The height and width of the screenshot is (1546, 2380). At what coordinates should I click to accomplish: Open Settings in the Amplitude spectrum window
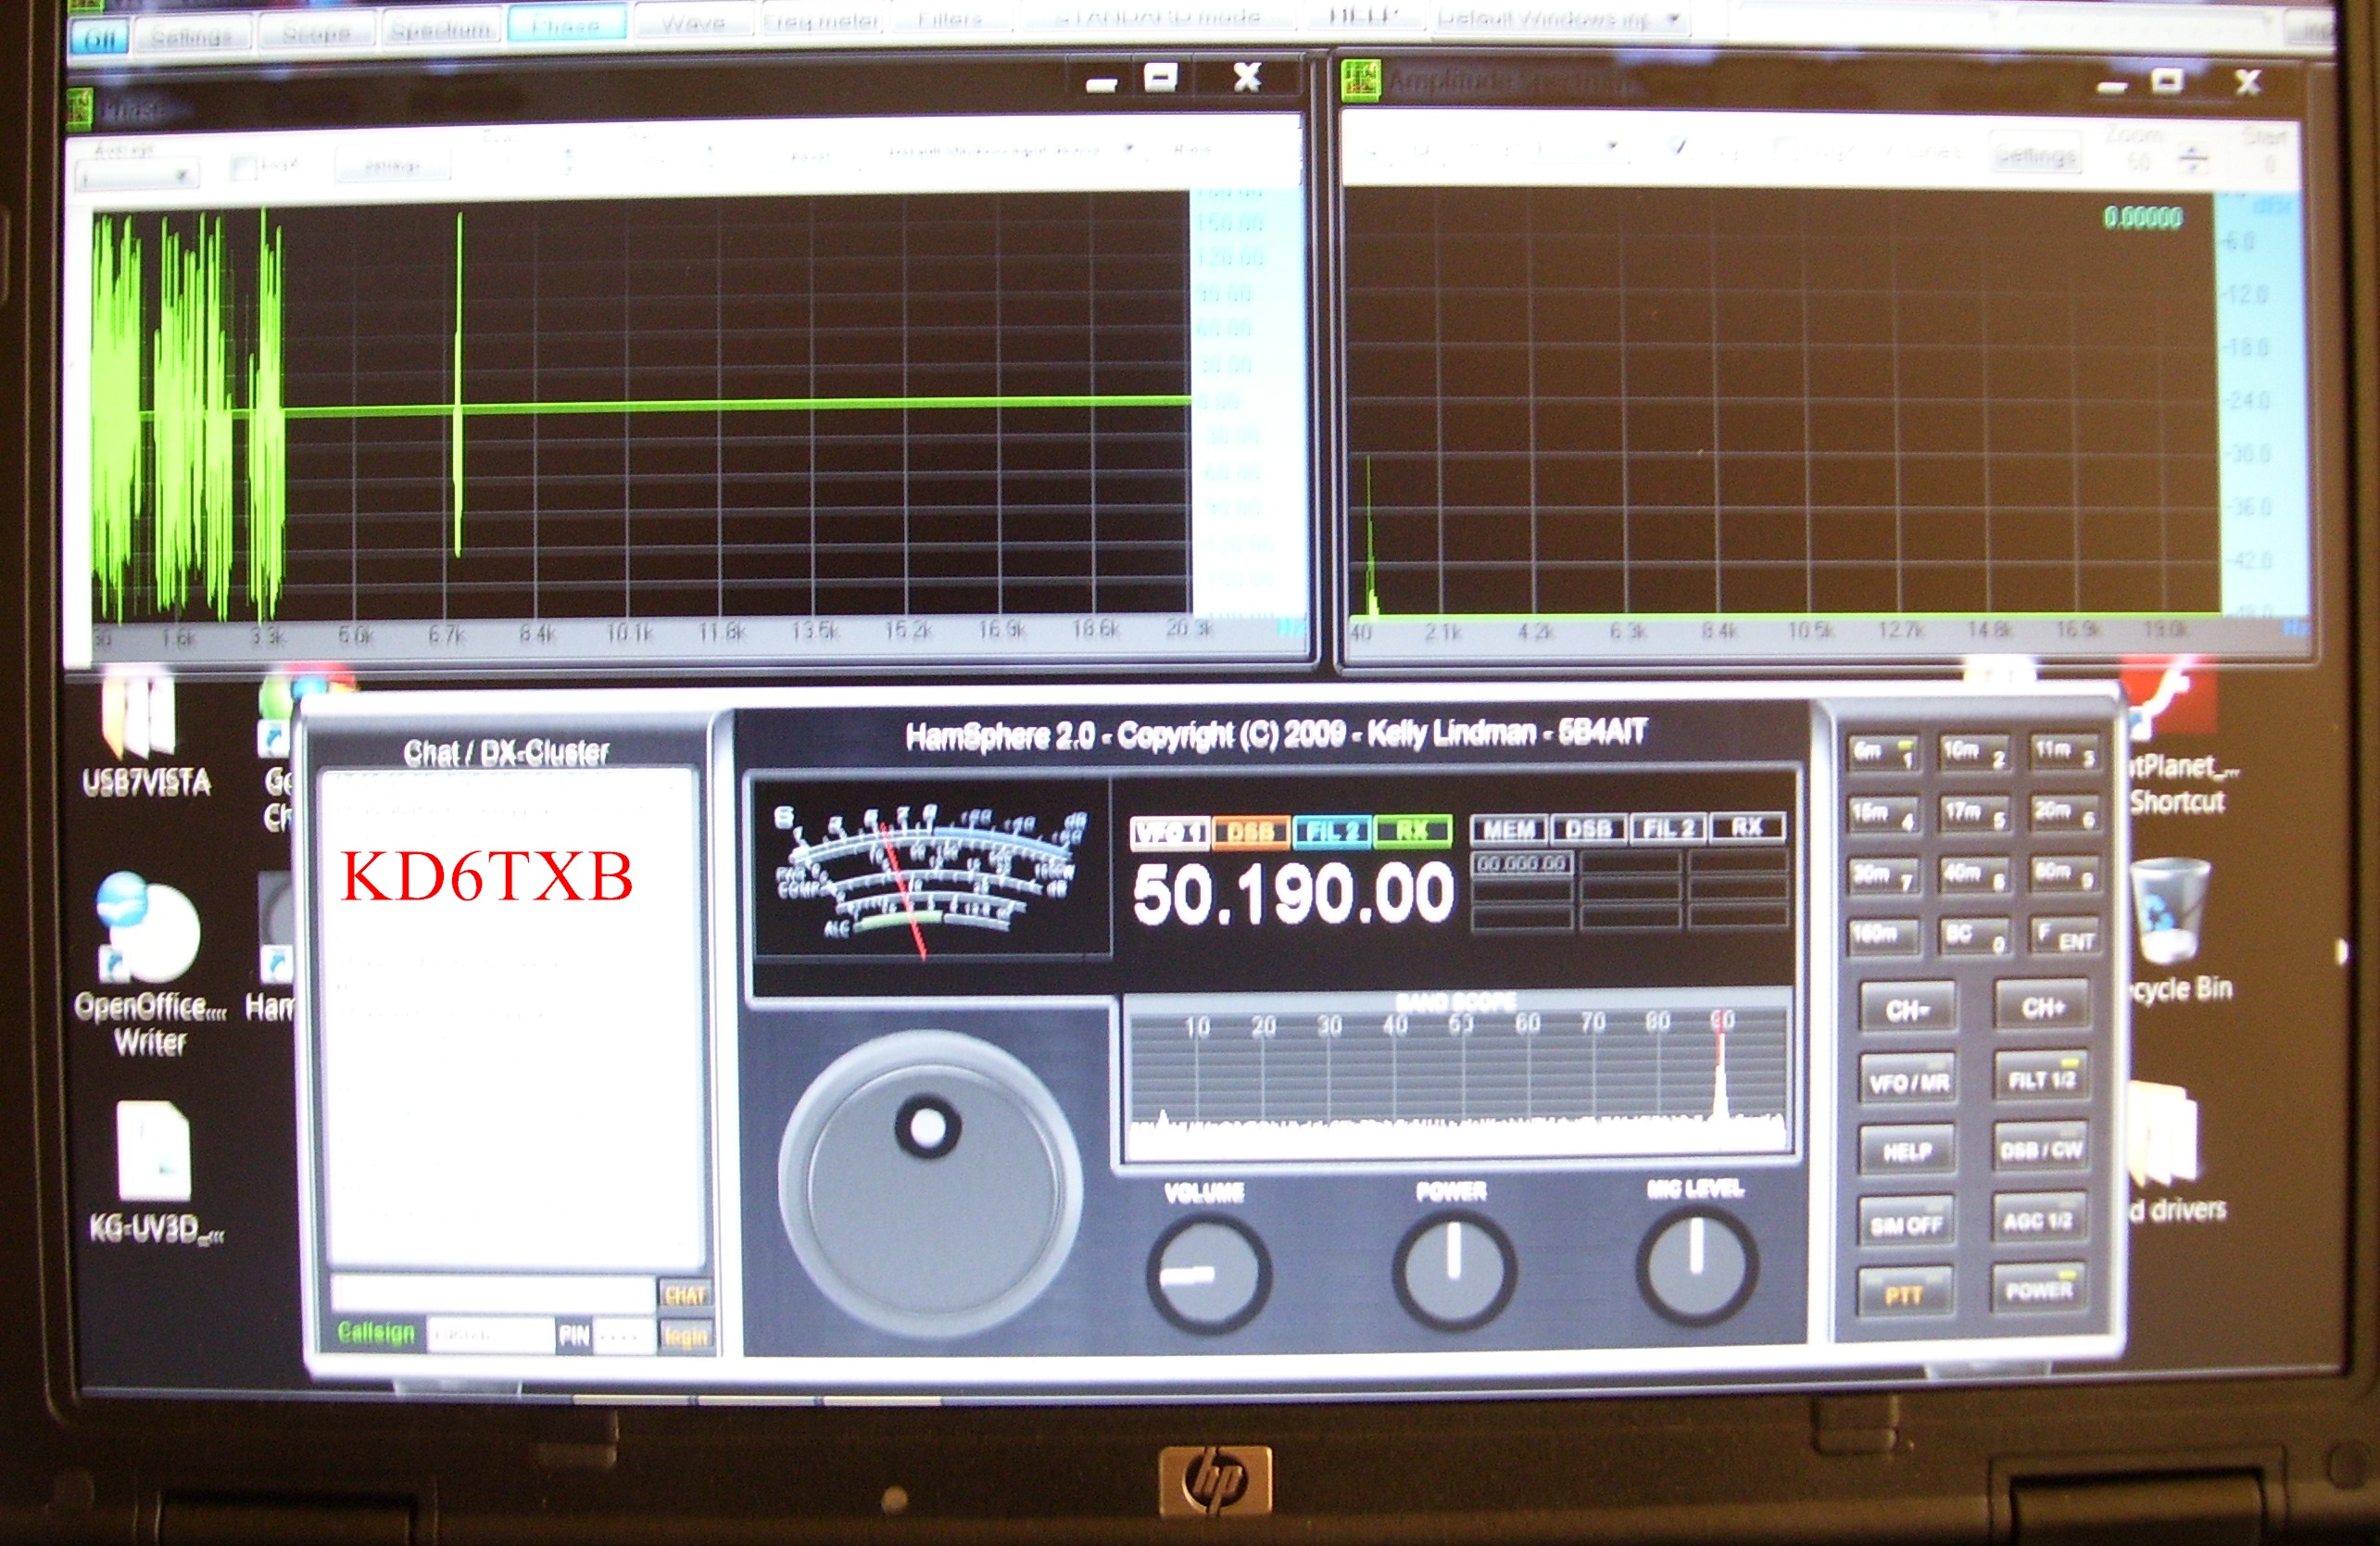2036,155
